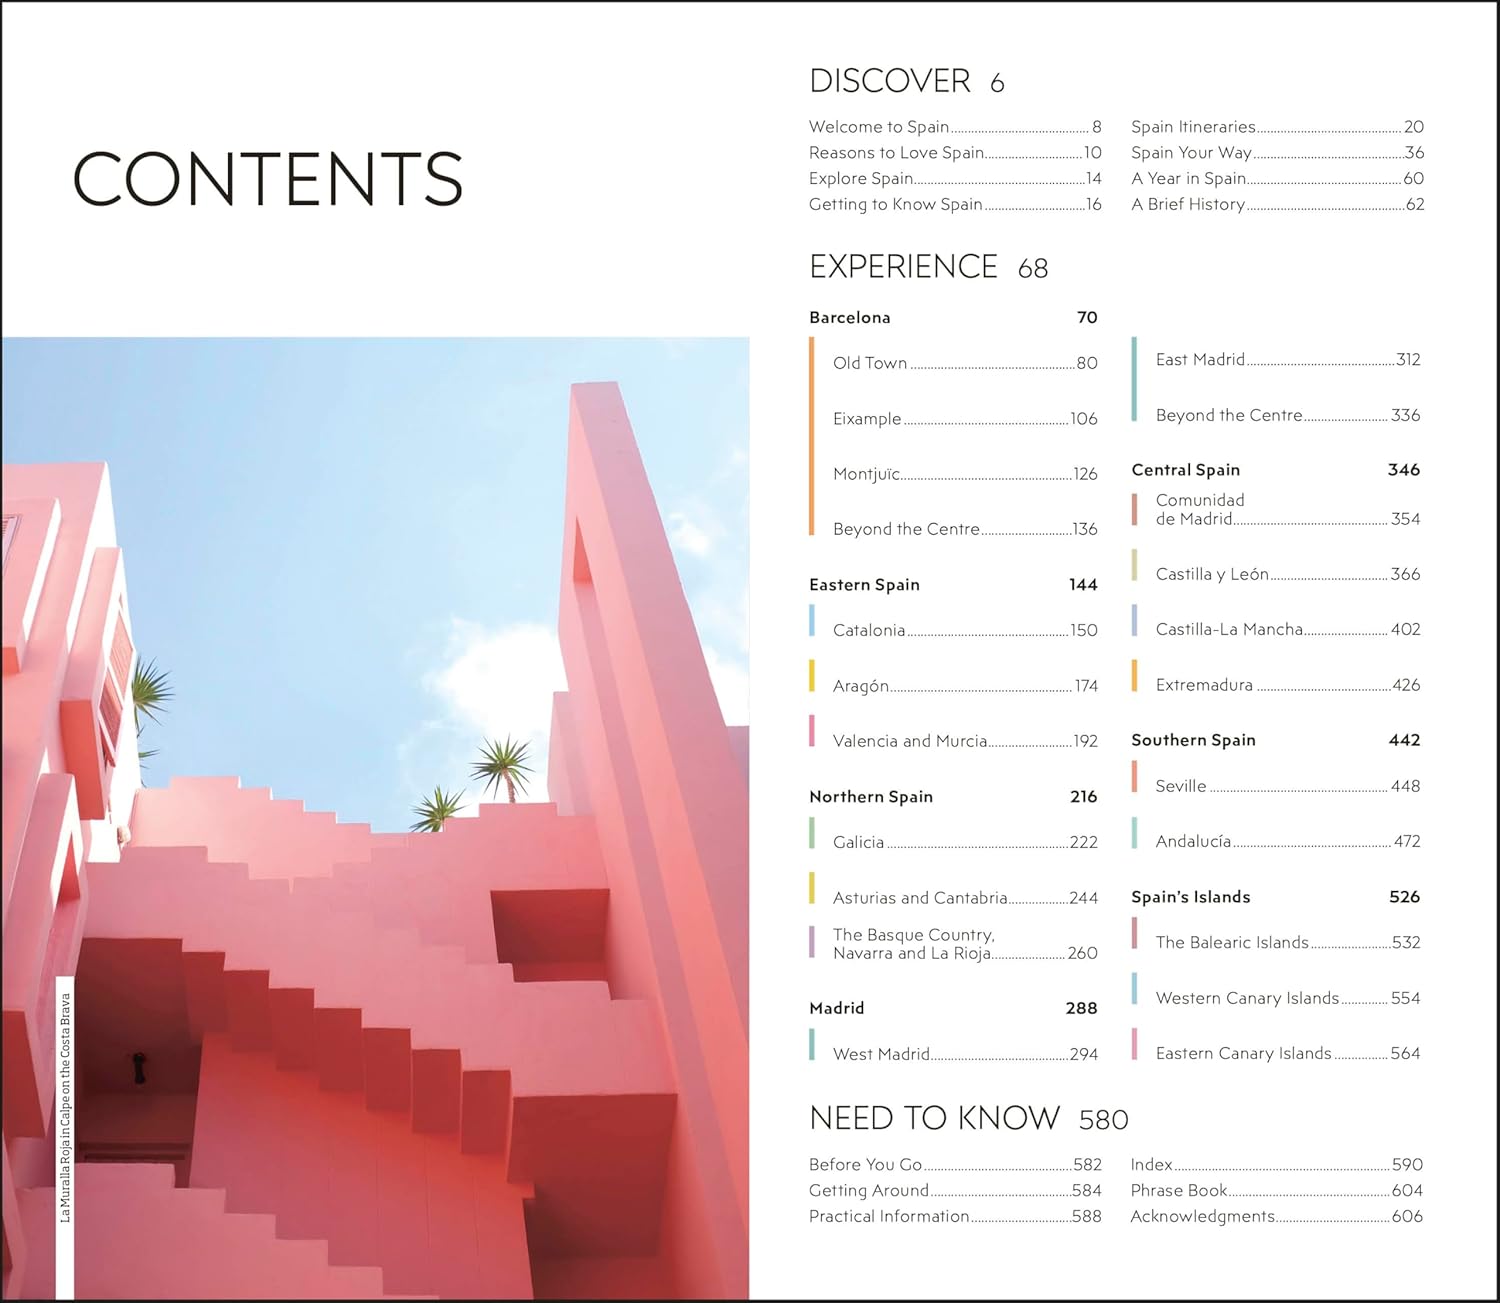Open the NEED TO KNOW section heading
Viewport: 1500px width, 1303px height.
934,1118
